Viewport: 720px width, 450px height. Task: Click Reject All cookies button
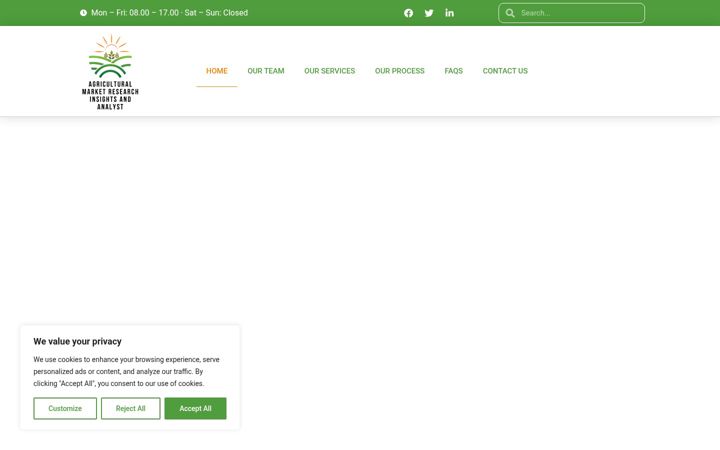point(130,408)
